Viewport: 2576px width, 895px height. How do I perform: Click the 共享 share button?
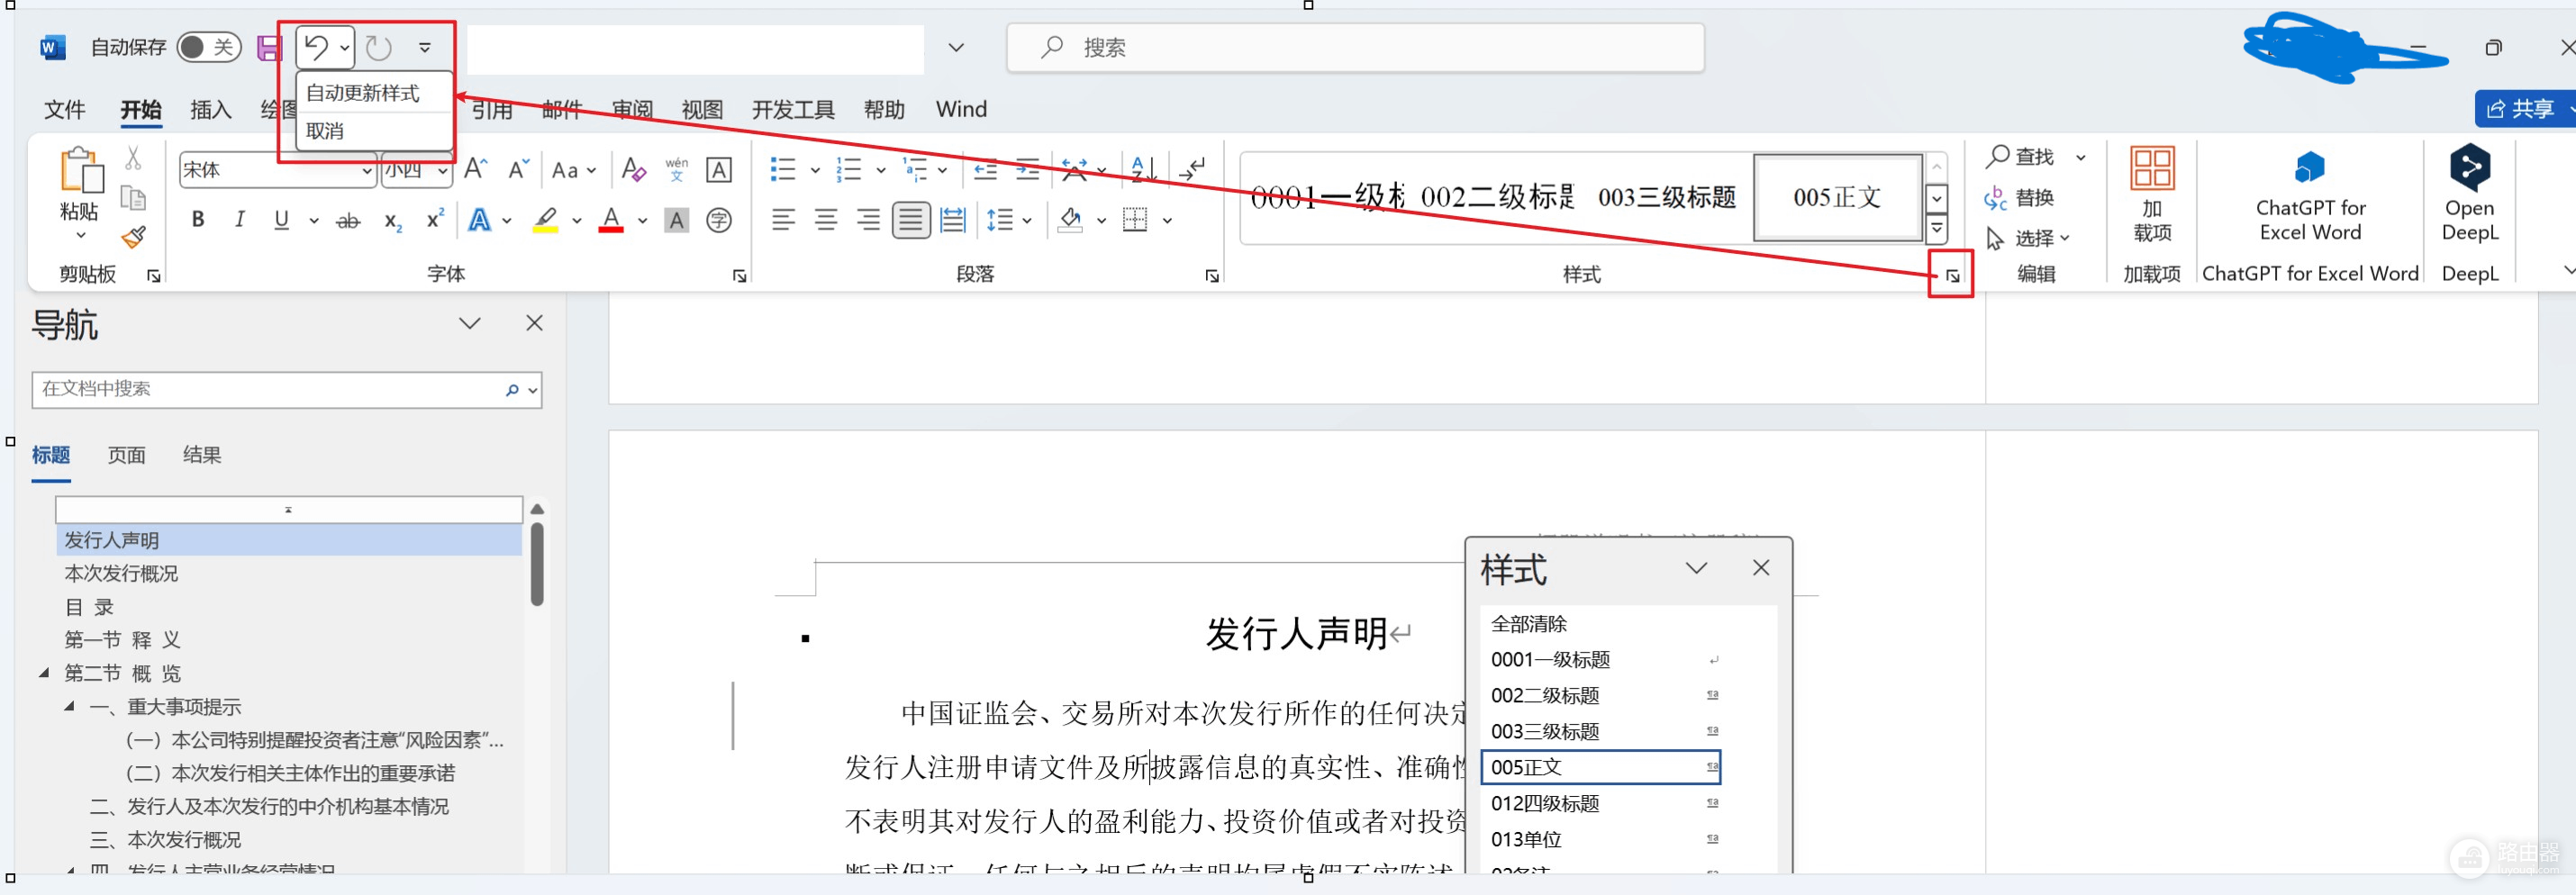pyautogui.click(x=2523, y=109)
